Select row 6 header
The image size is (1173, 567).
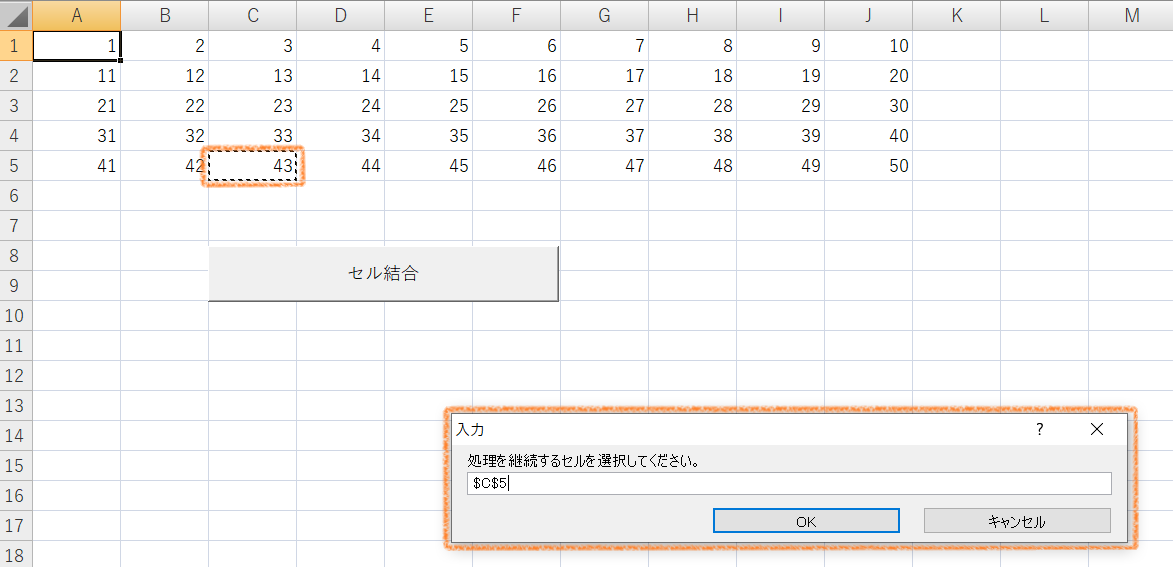(16, 195)
